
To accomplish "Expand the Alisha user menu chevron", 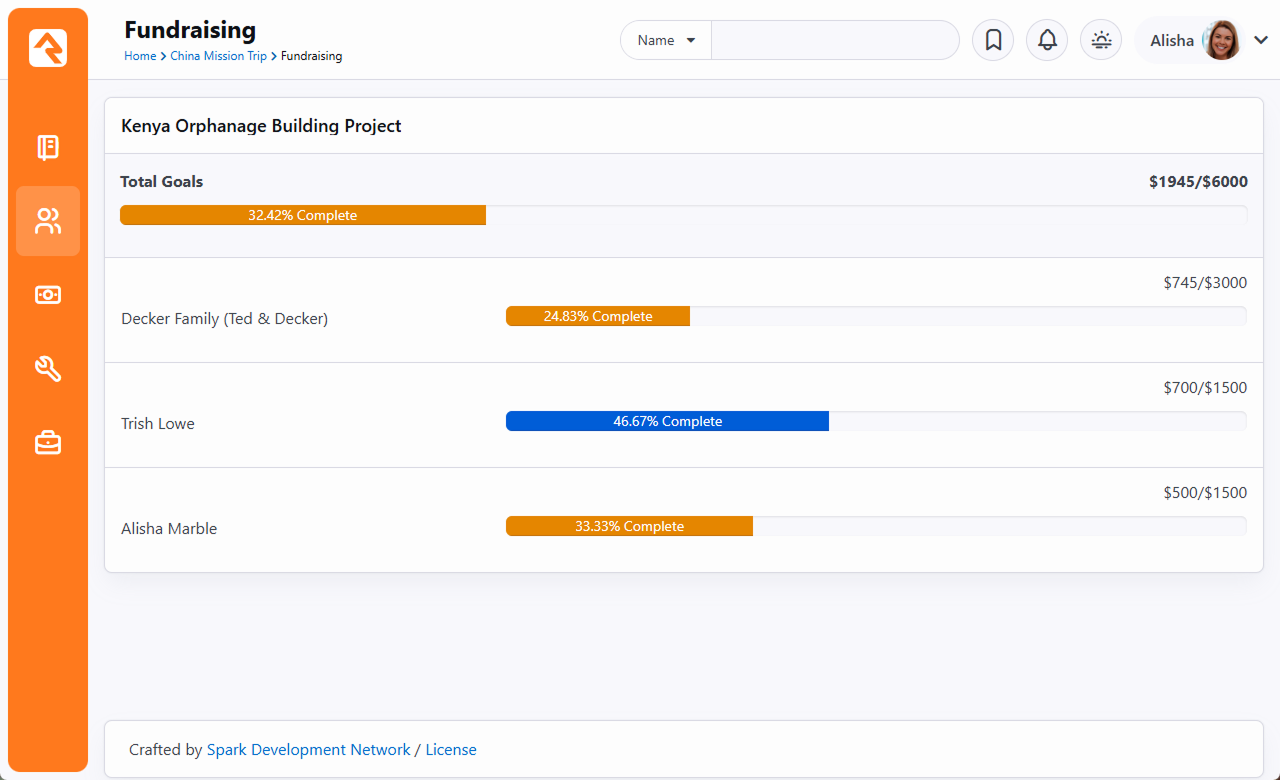I will tap(1260, 40).
